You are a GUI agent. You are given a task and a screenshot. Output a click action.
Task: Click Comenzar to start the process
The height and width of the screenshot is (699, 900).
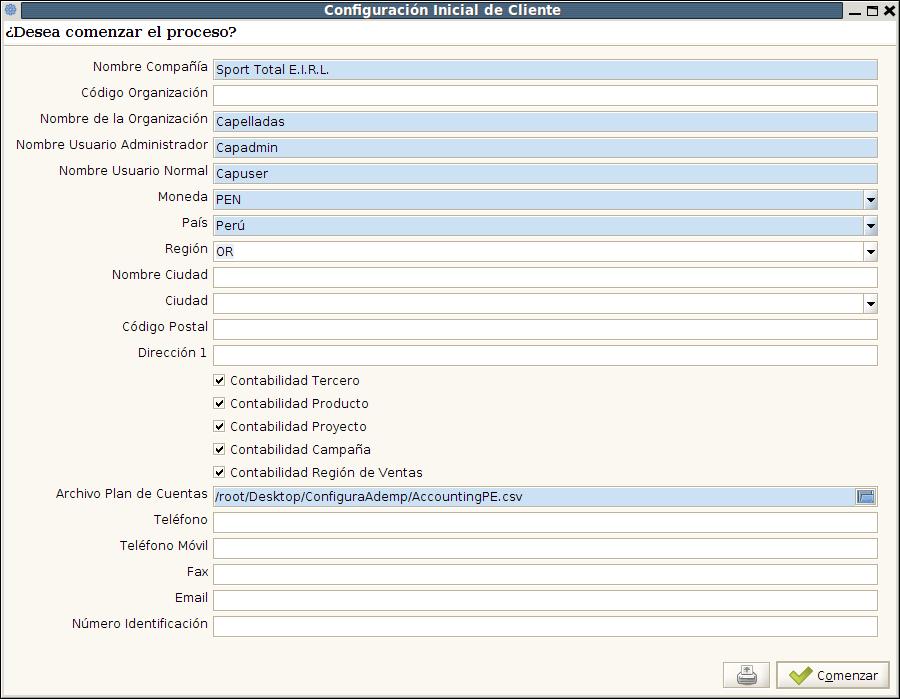833,675
